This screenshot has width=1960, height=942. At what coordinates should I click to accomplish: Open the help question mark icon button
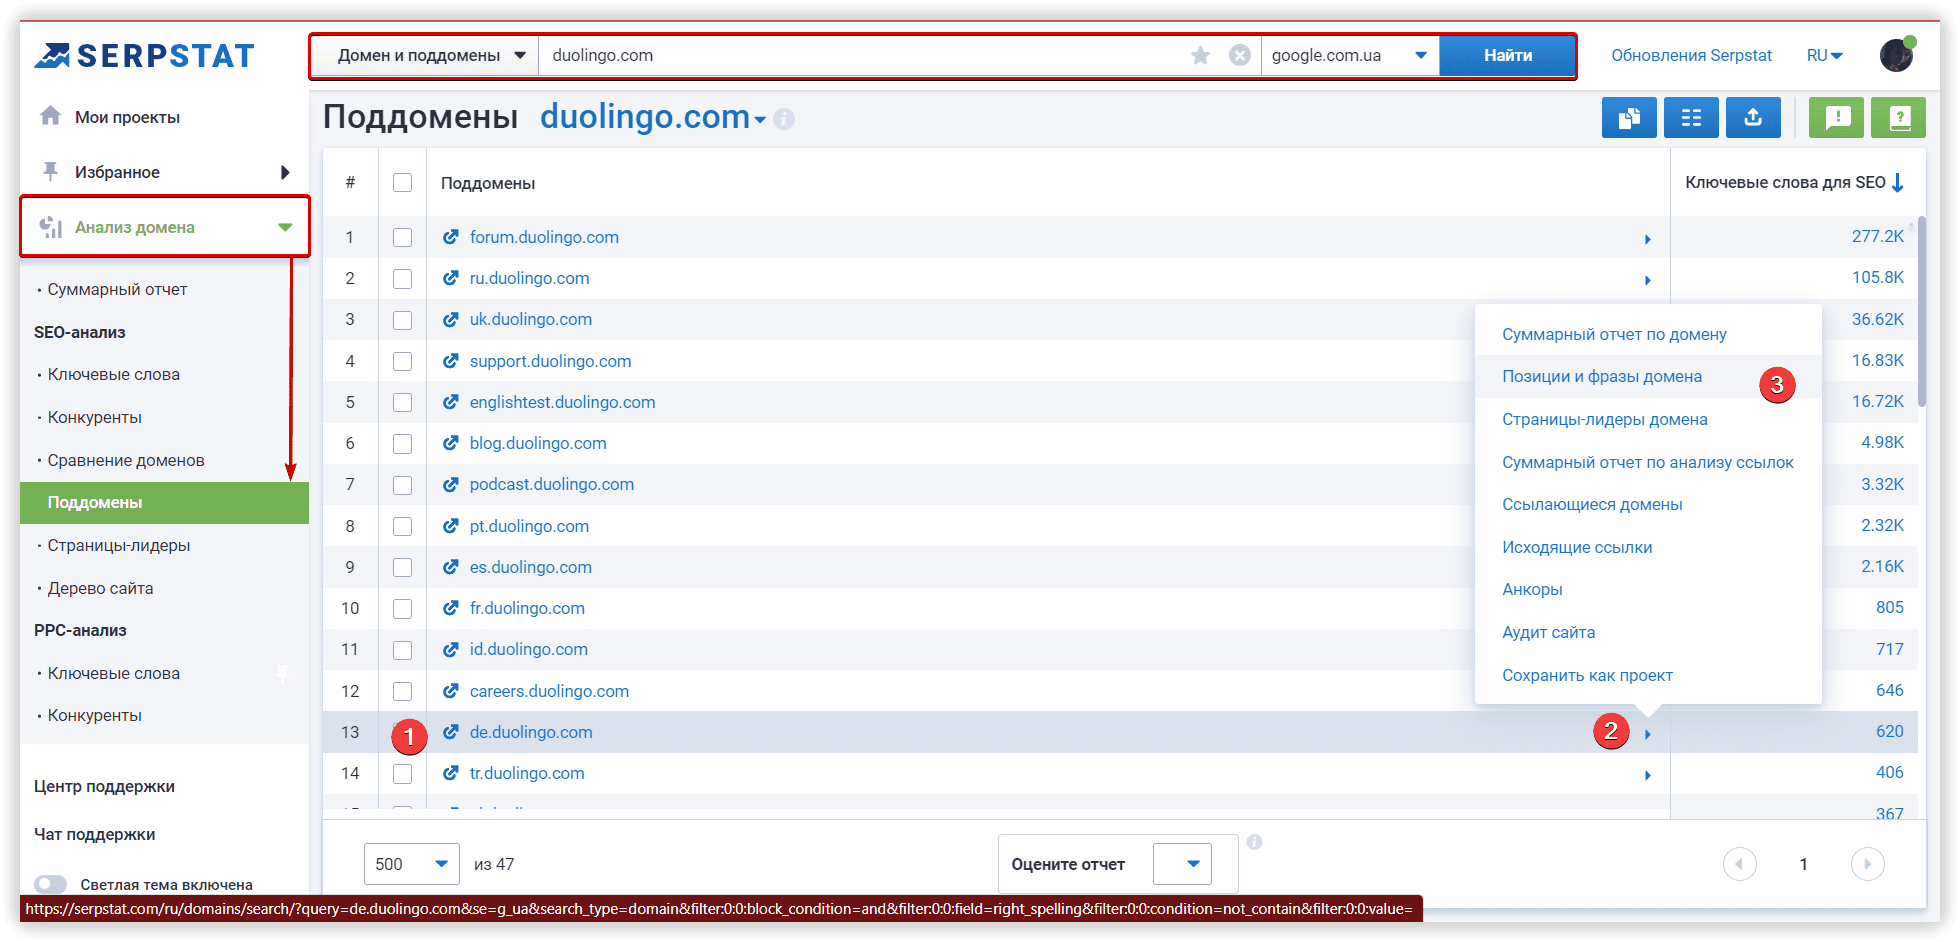[1899, 118]
